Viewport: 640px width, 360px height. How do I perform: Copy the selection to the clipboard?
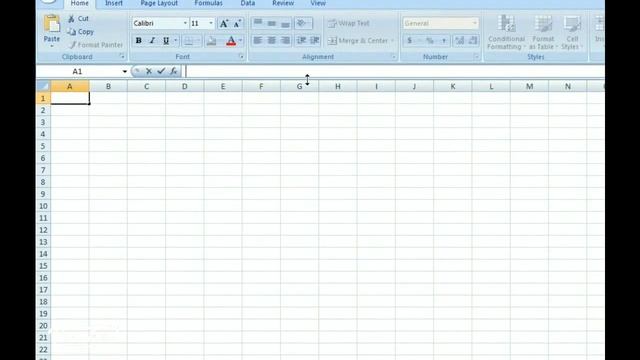(80, 32)
